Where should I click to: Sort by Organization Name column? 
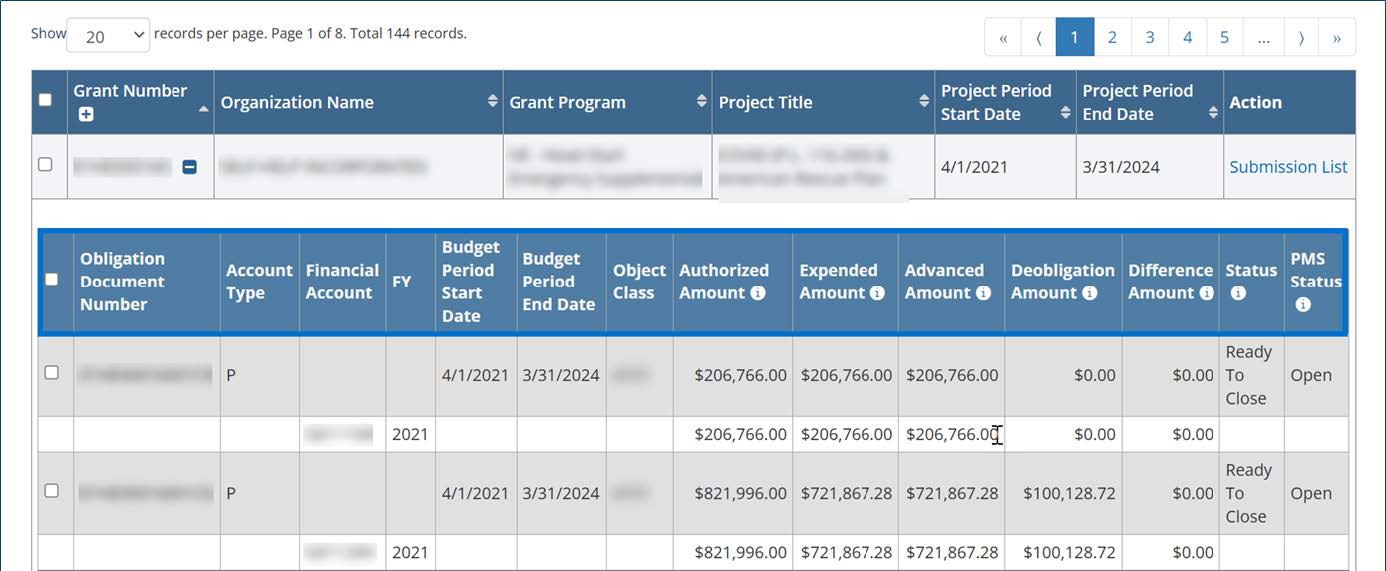click(491, 102)
